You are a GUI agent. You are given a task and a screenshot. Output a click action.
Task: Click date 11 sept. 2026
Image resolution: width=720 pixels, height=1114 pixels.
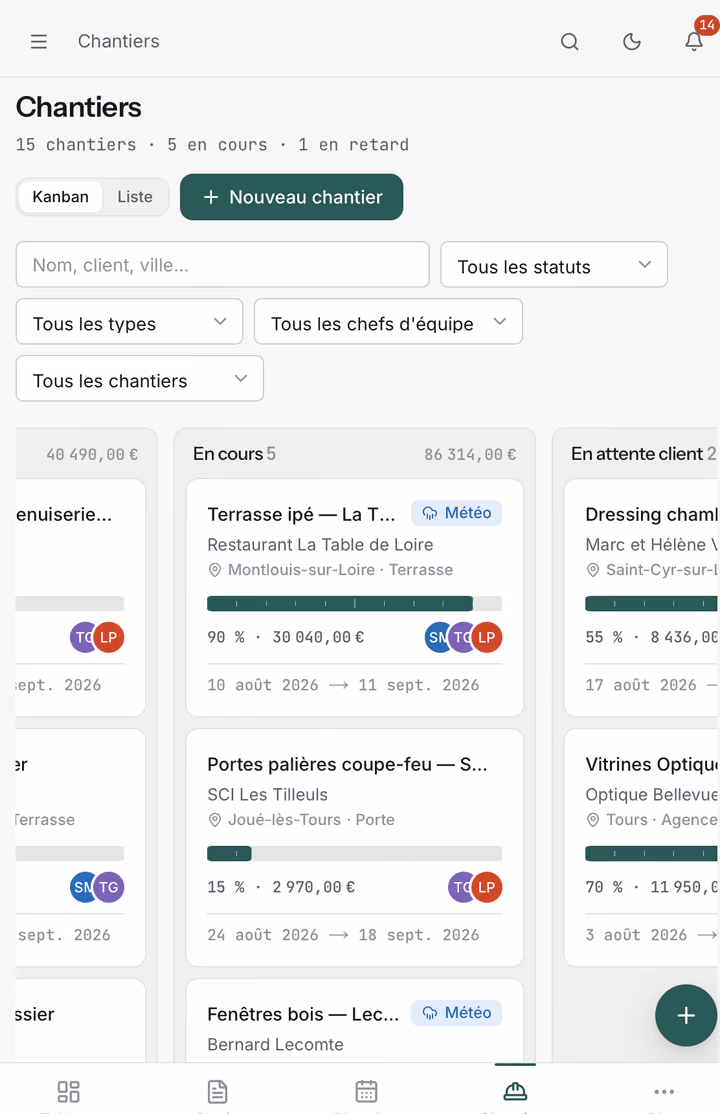coord(419,685)
